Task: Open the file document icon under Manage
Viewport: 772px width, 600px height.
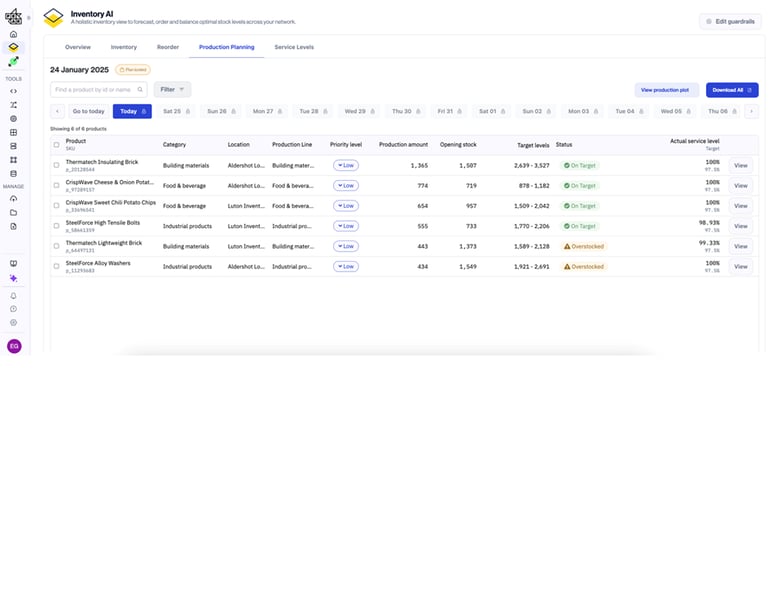Action: pyautogui.click(x=13, y=226)
